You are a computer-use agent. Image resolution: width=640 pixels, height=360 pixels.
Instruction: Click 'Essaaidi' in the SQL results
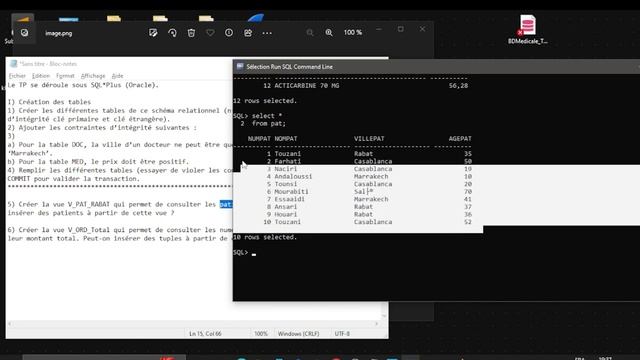[289, 199]
